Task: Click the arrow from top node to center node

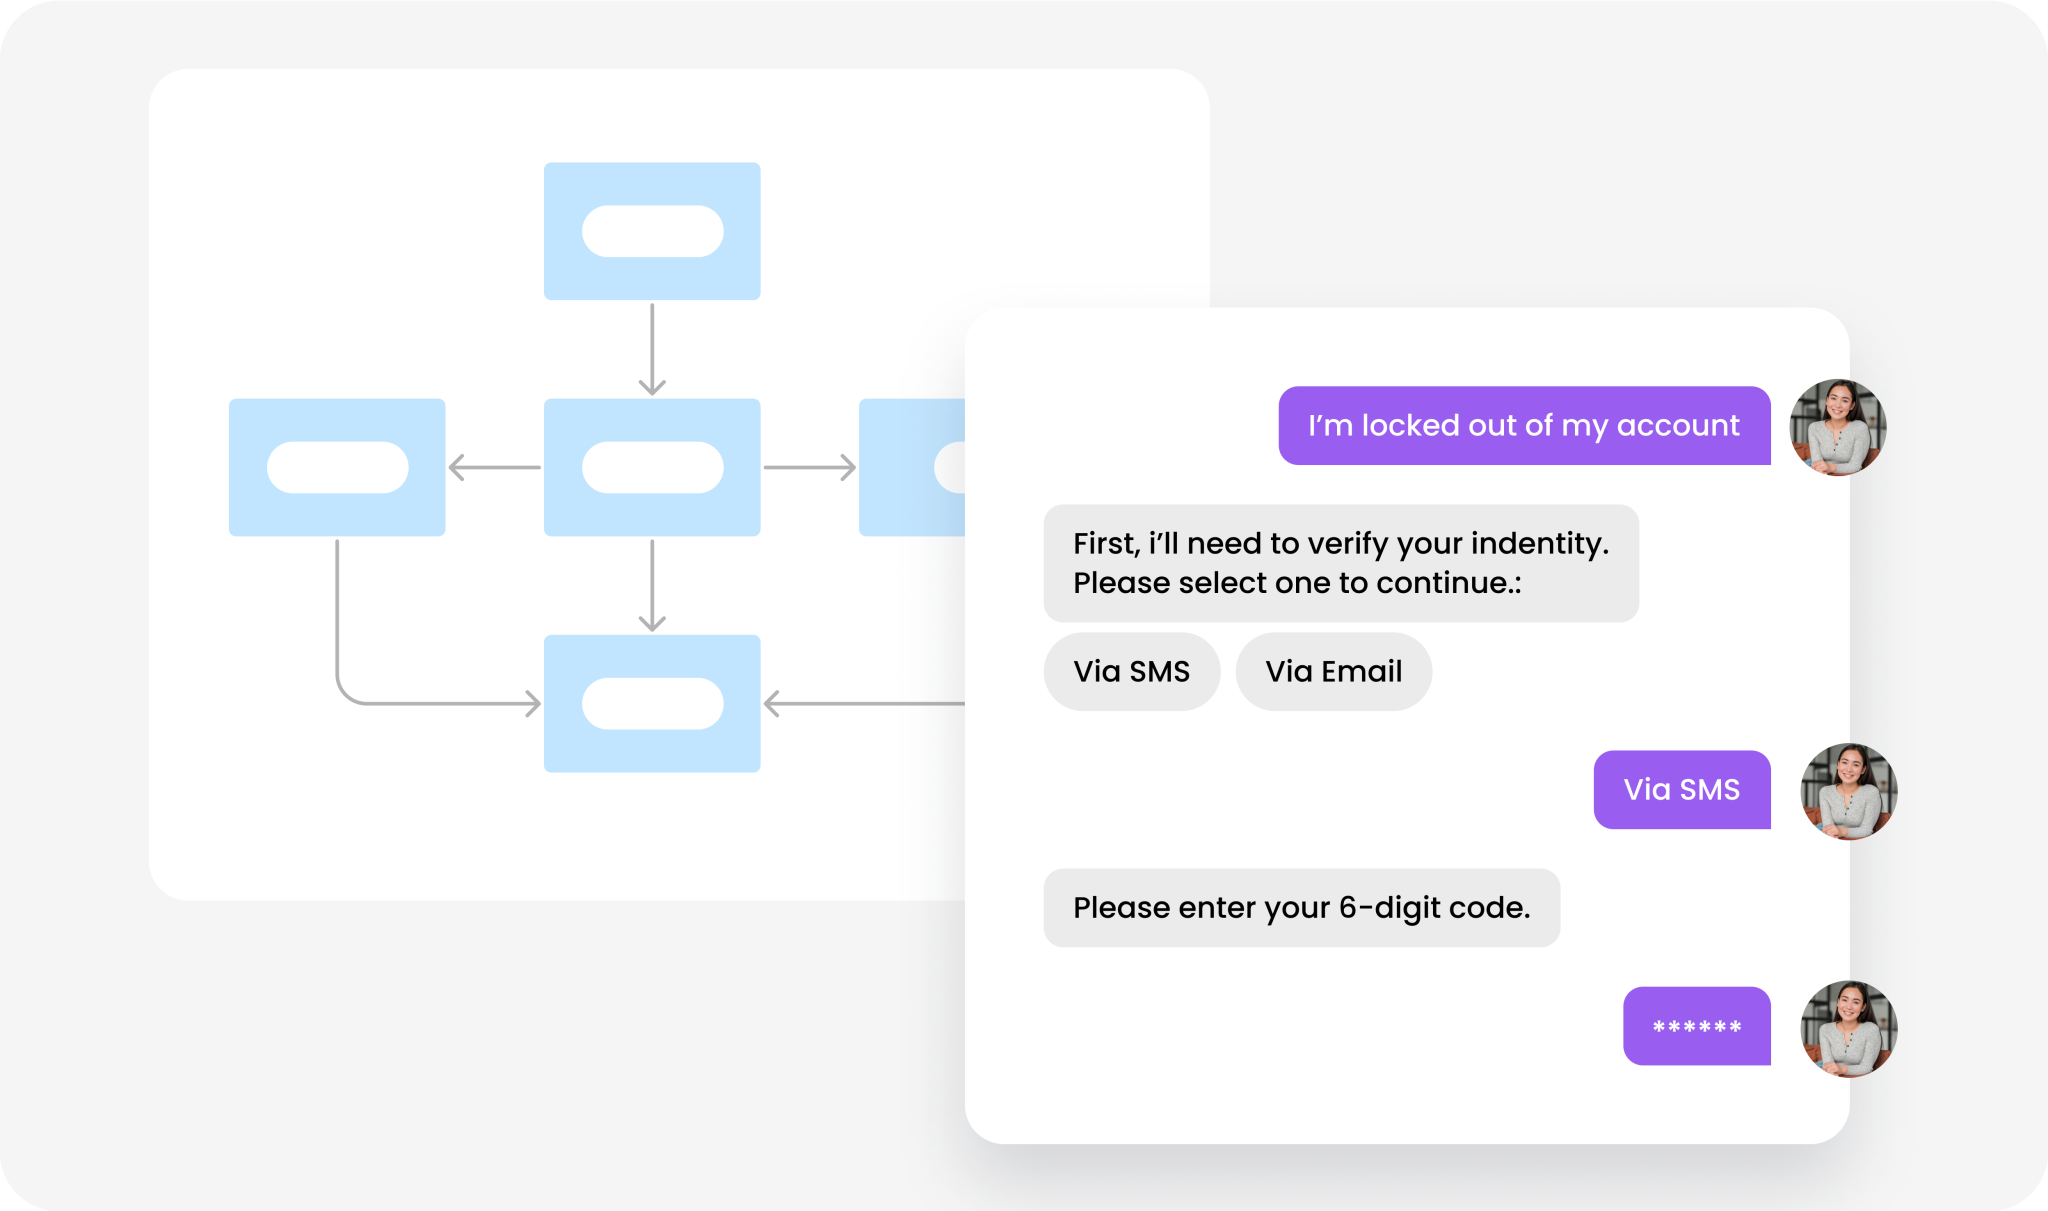Action: [652, 348]
